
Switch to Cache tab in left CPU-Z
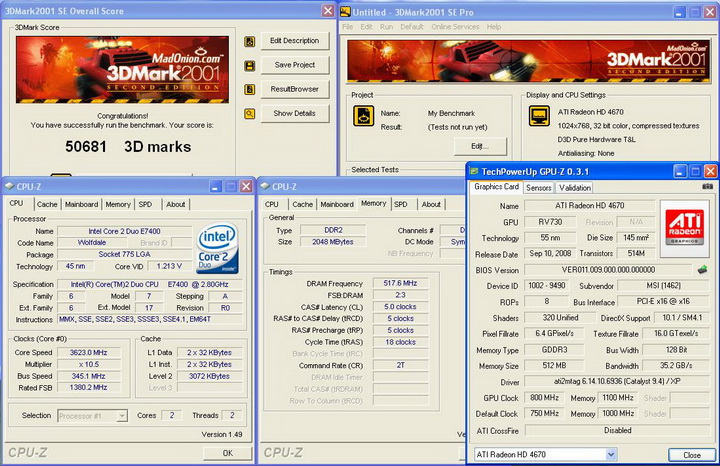click(x=47, y=204)
